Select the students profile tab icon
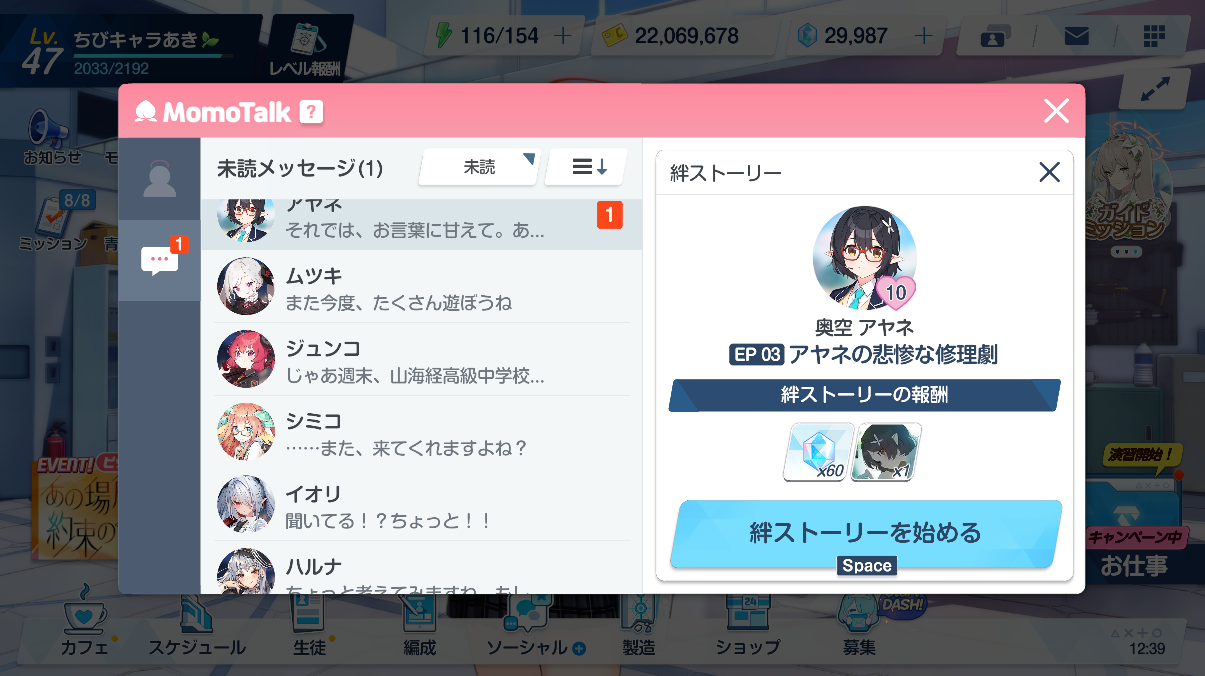 click(x=159, y=179)
